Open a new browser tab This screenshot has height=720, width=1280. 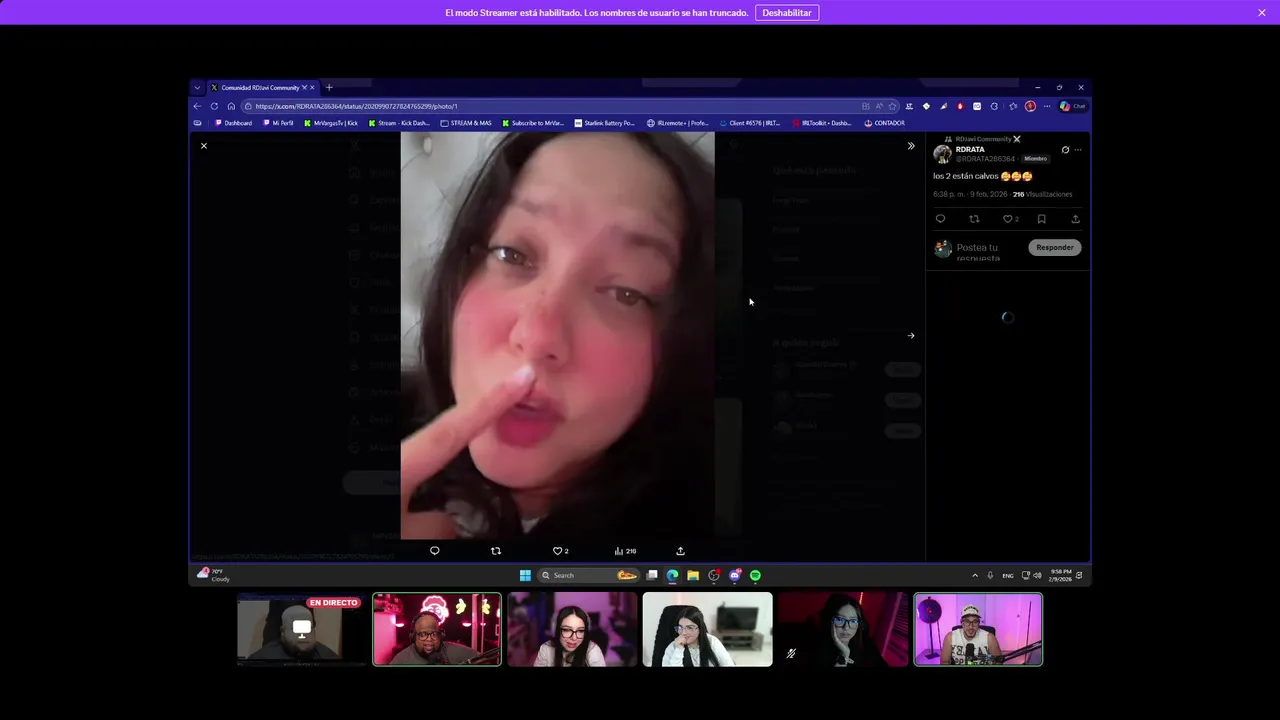329,88
